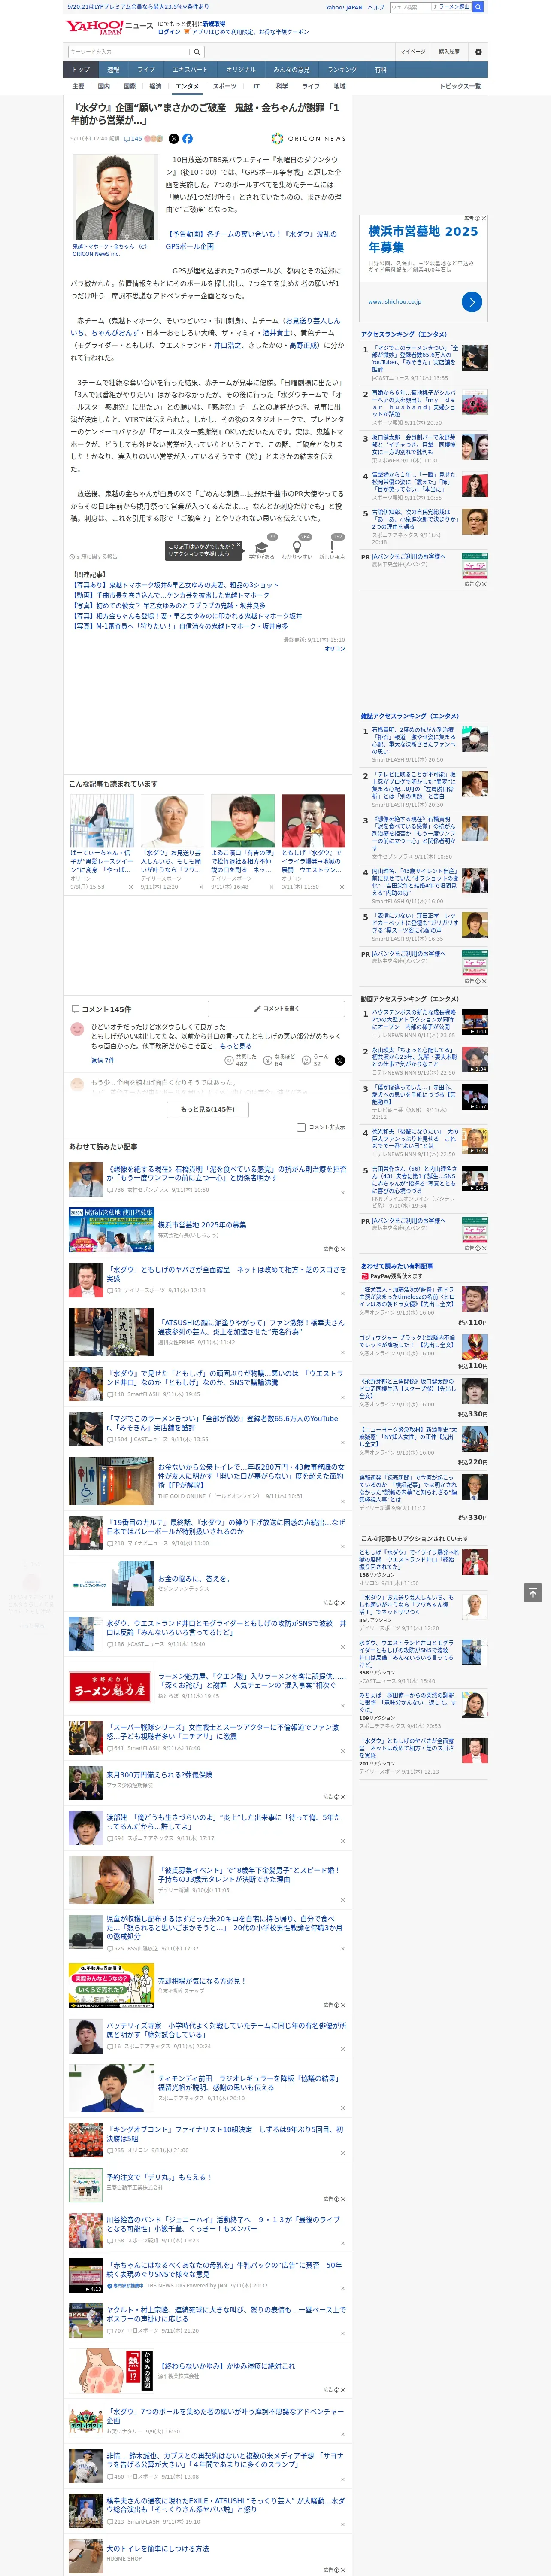Viewport: 551px width, 2576px height.
Task: Open ATSUSHIの顔に泥塗りやがって article
Action: coord(251,1327)
